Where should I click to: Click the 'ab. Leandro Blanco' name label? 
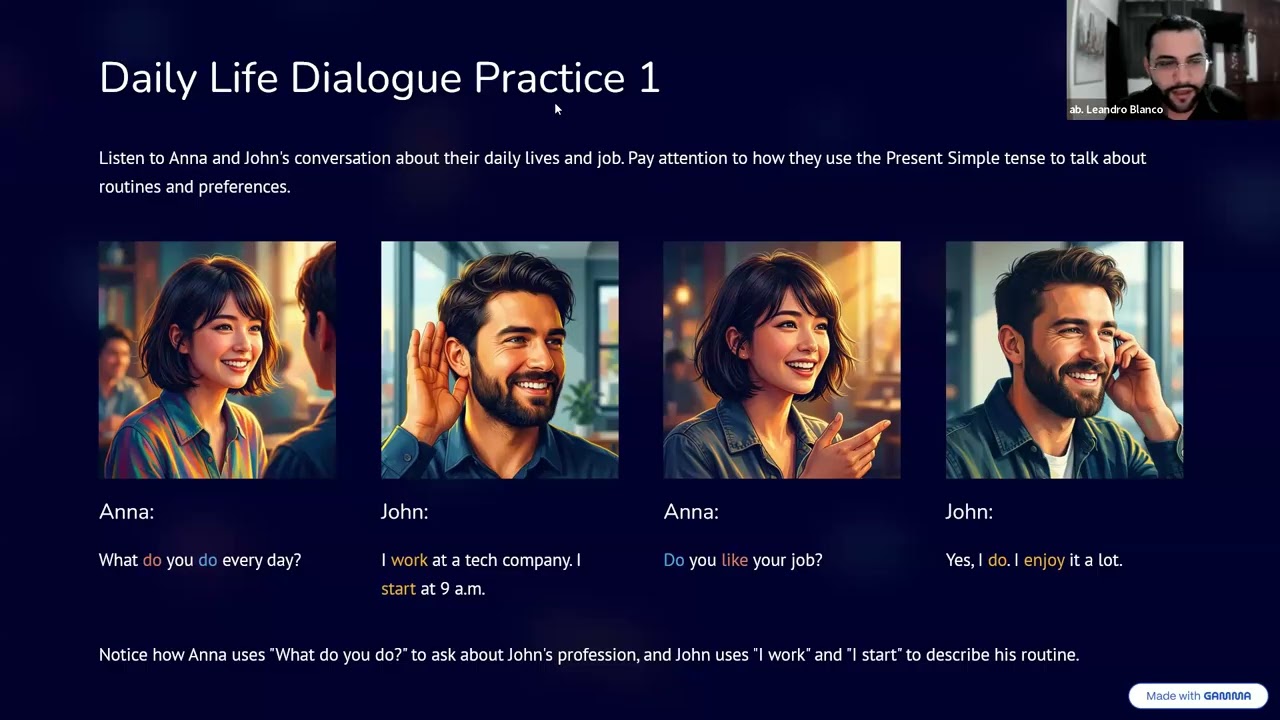point(1116,109)
